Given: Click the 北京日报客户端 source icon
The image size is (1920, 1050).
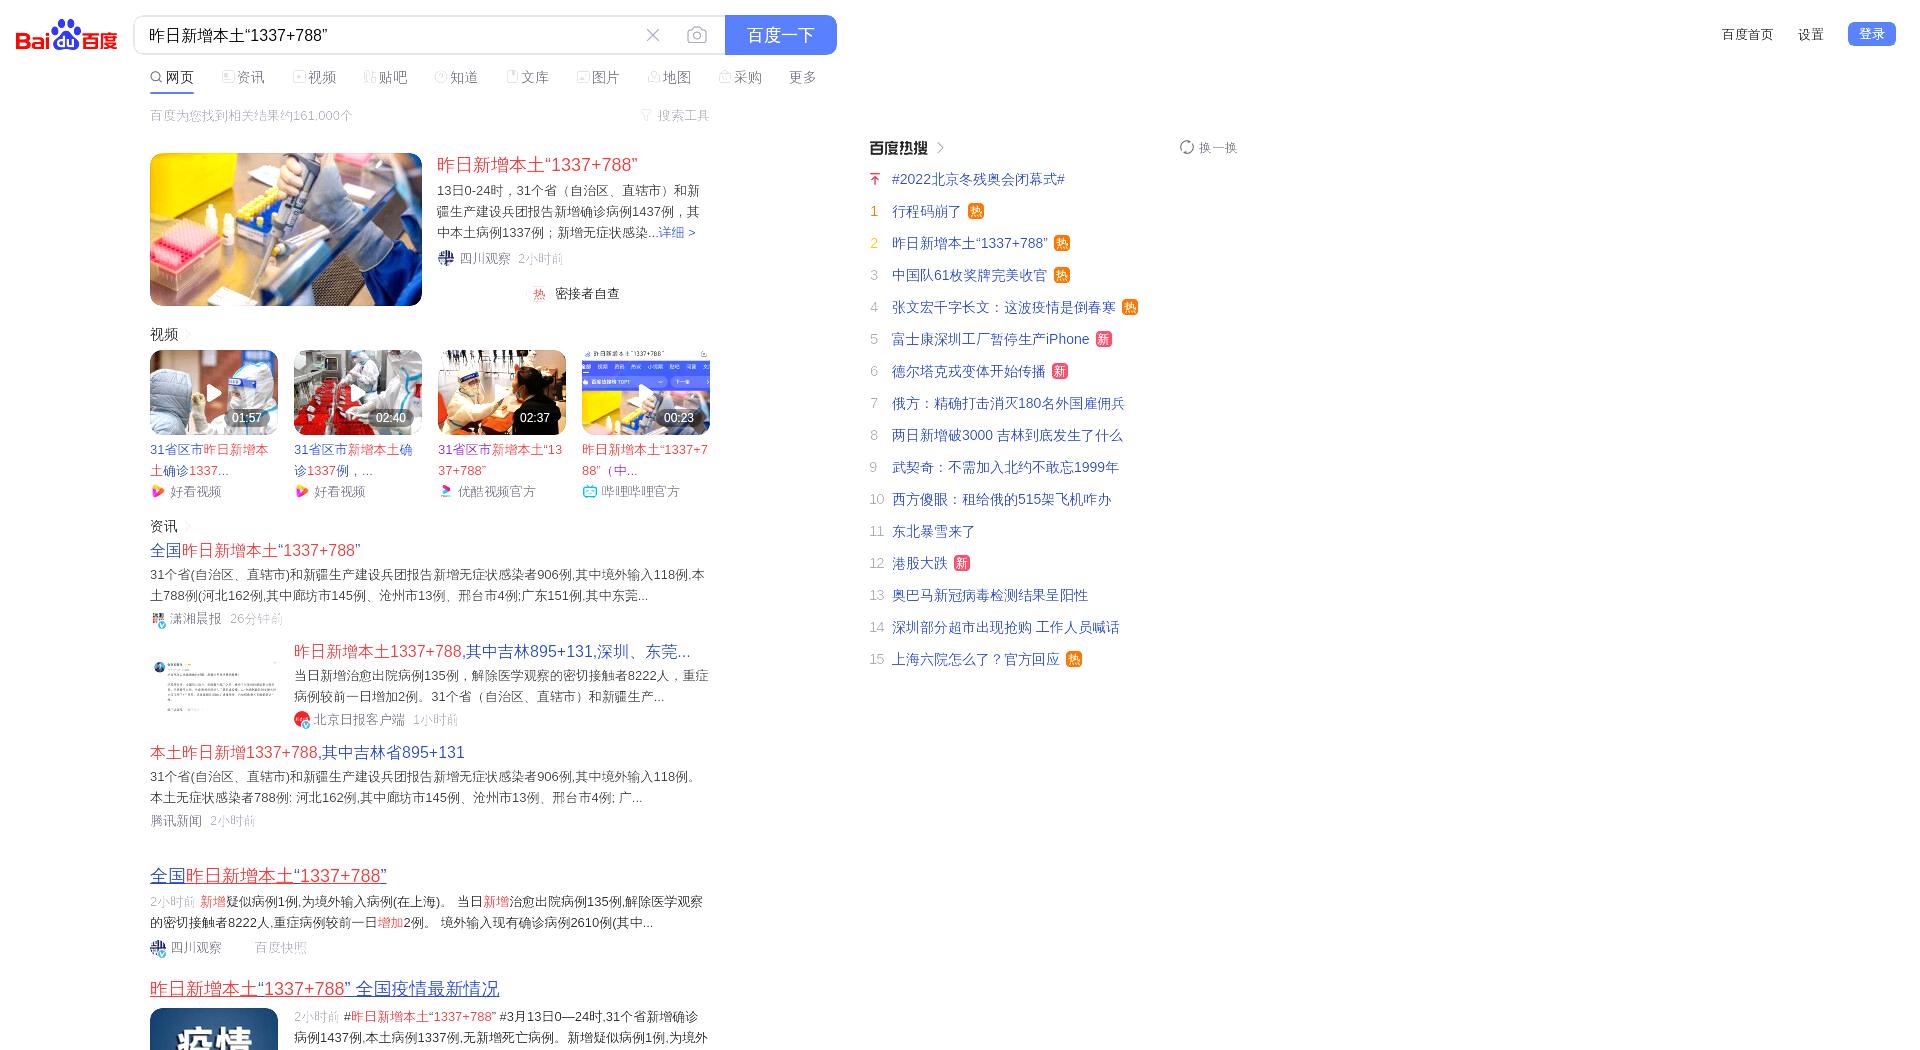Looking at the screenshot, I should pos(302,719).
